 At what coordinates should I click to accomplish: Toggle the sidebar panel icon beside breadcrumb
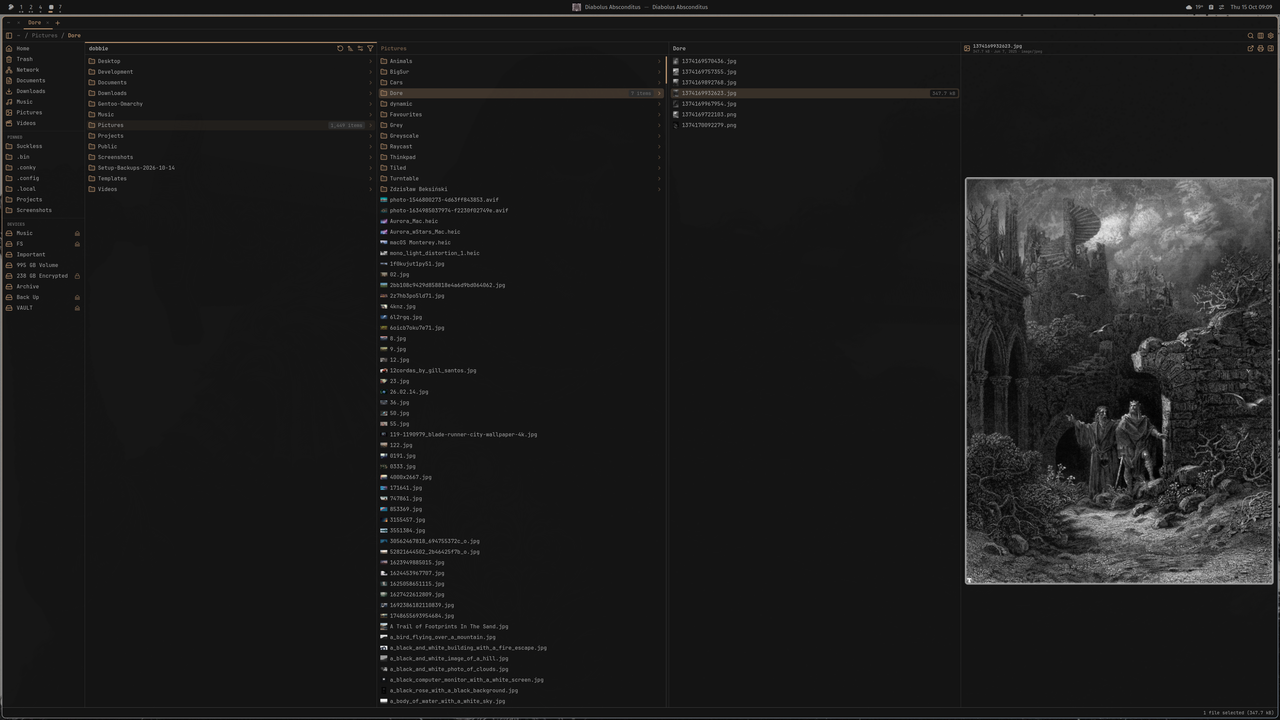9,36
